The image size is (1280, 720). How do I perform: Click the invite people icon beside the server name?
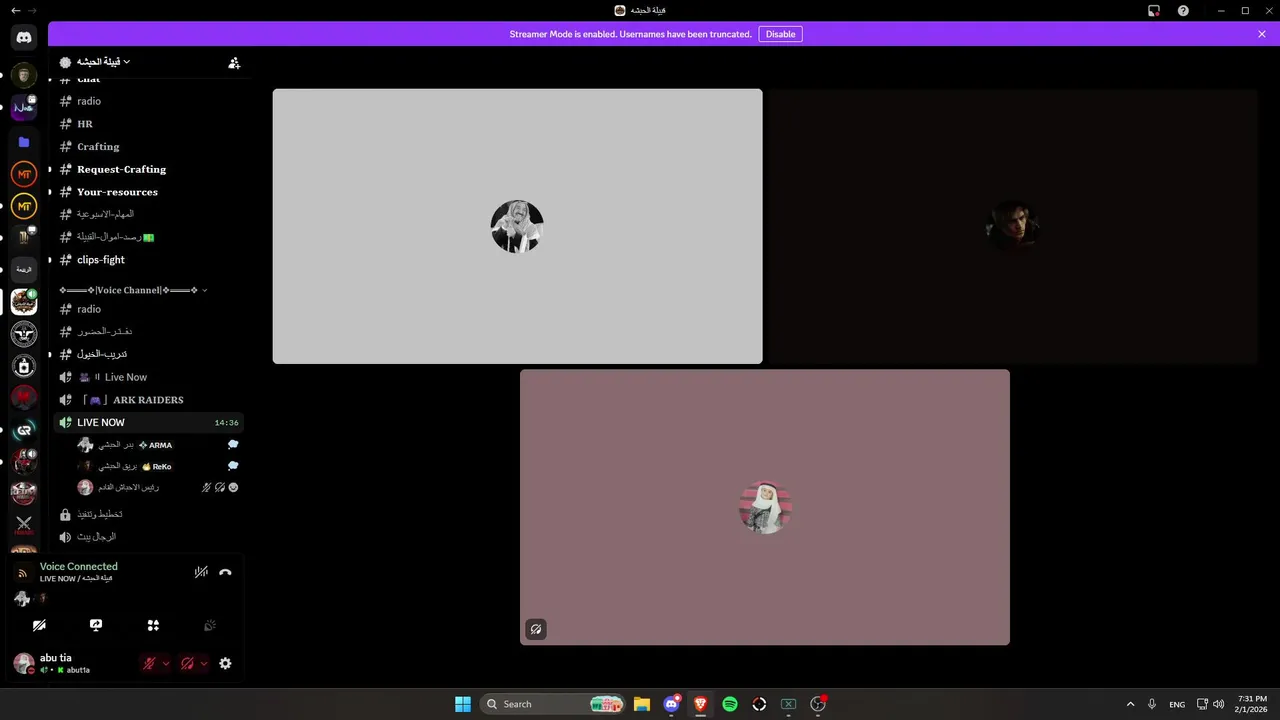[234, 62]
